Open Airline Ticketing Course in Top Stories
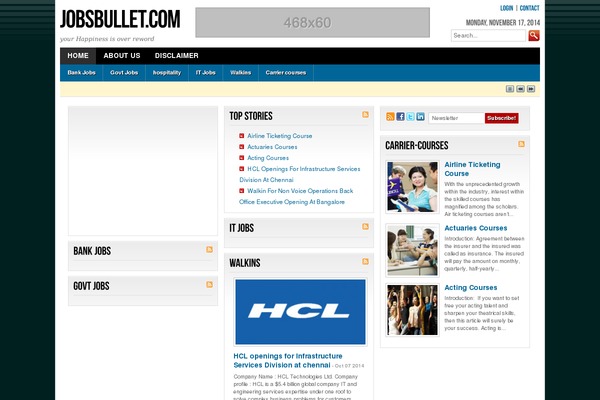The image size is (600, 400). click(x=280, y=136)
